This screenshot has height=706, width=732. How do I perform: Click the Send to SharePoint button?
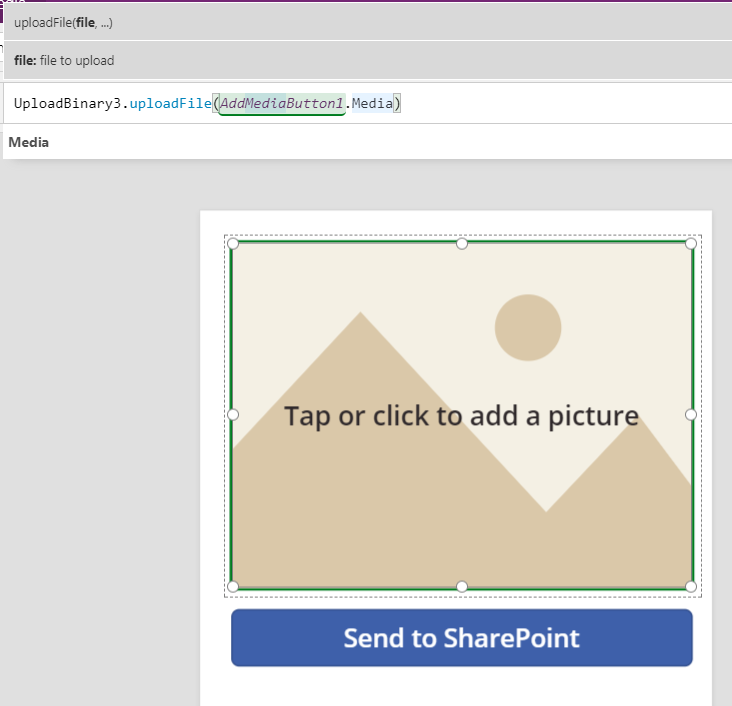[461, 638]
